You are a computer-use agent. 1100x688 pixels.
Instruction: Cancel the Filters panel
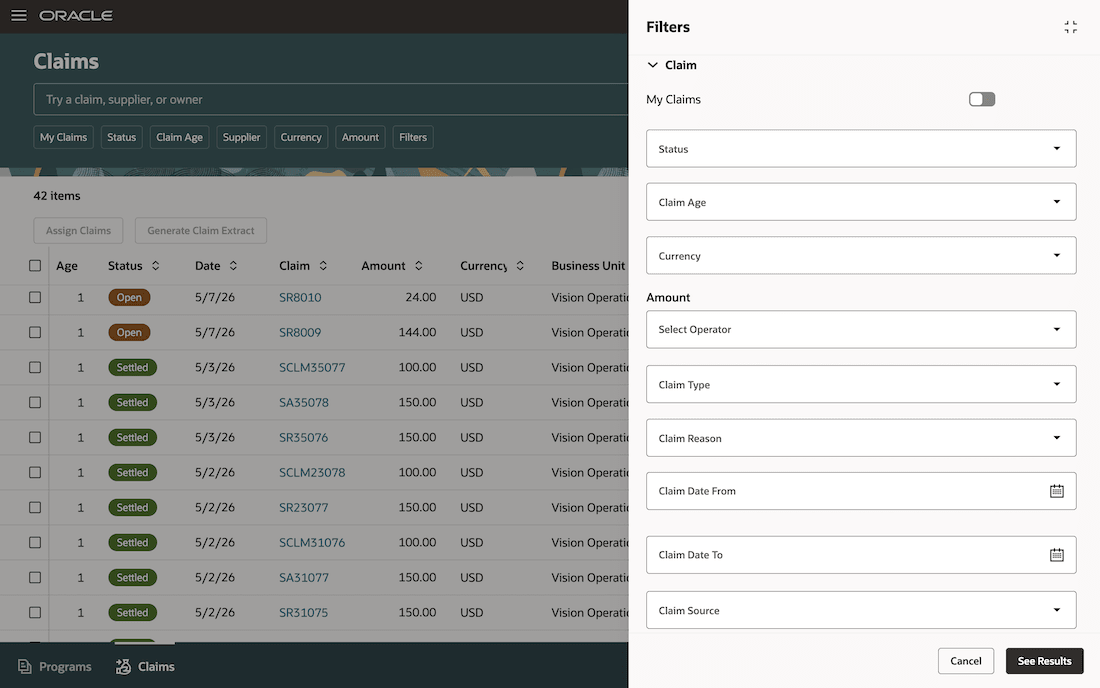[966, 661]
